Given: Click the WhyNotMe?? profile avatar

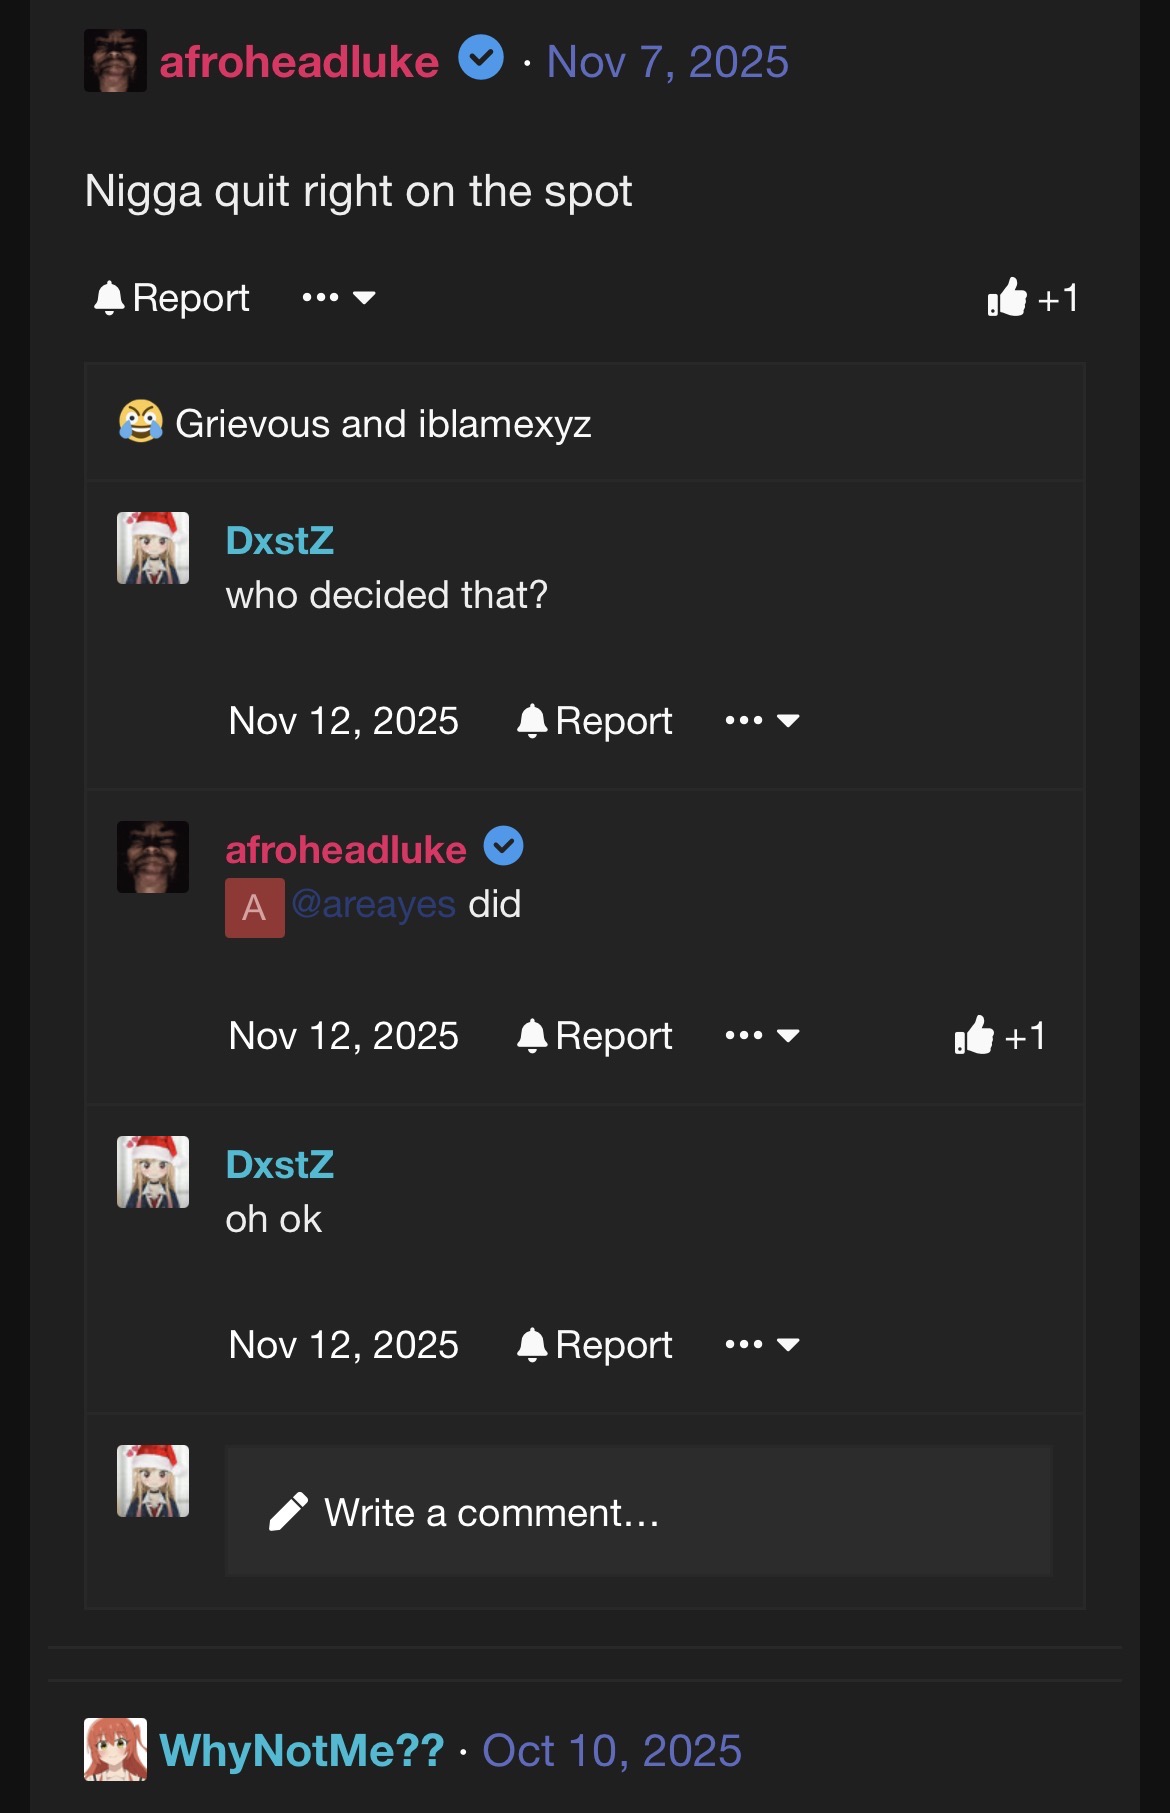Looking at the screenshot, I should pos(115,1749).
